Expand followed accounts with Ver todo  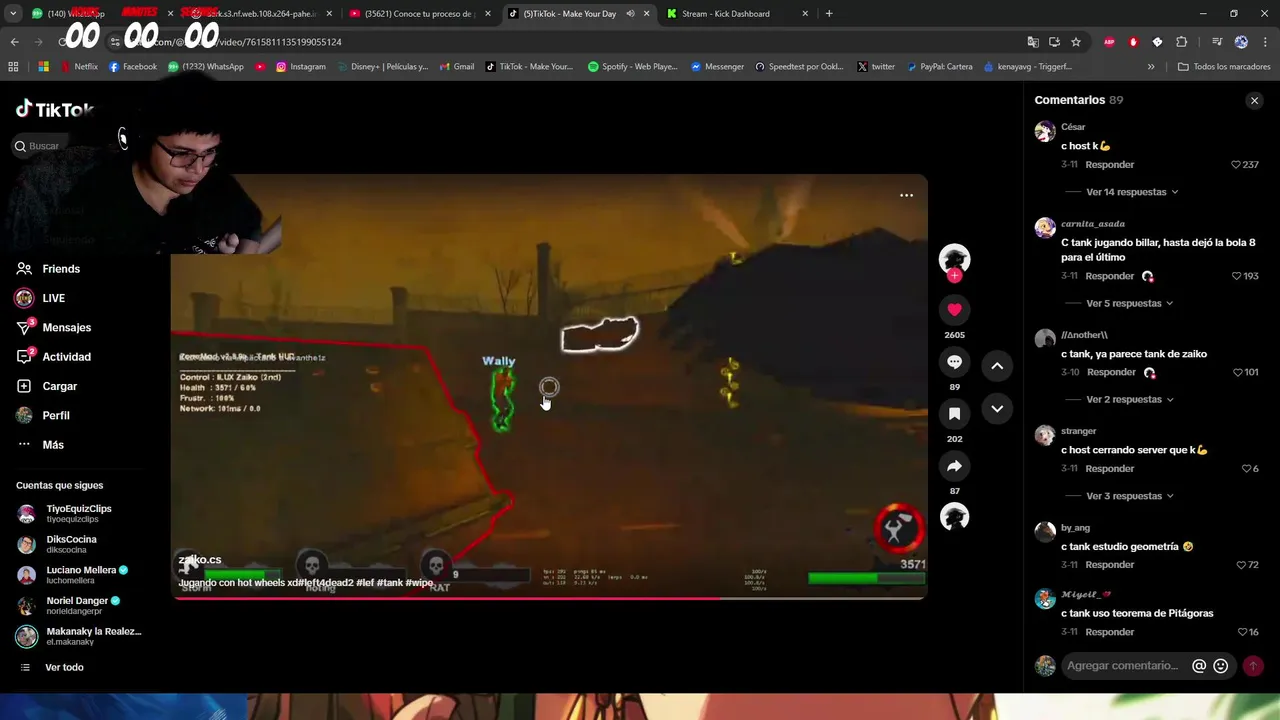64,667
